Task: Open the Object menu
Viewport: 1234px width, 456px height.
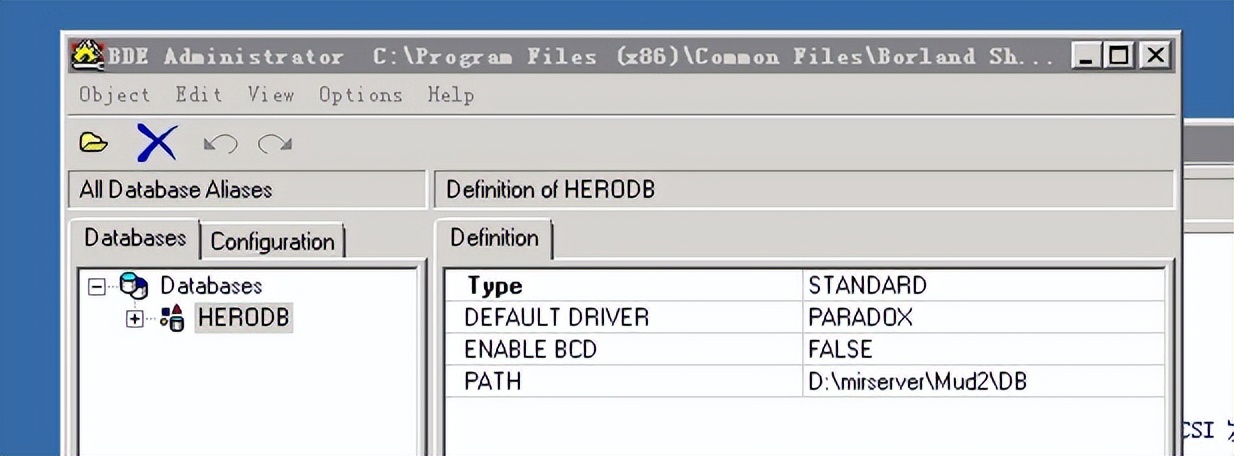Action: (x=115, y=95)
